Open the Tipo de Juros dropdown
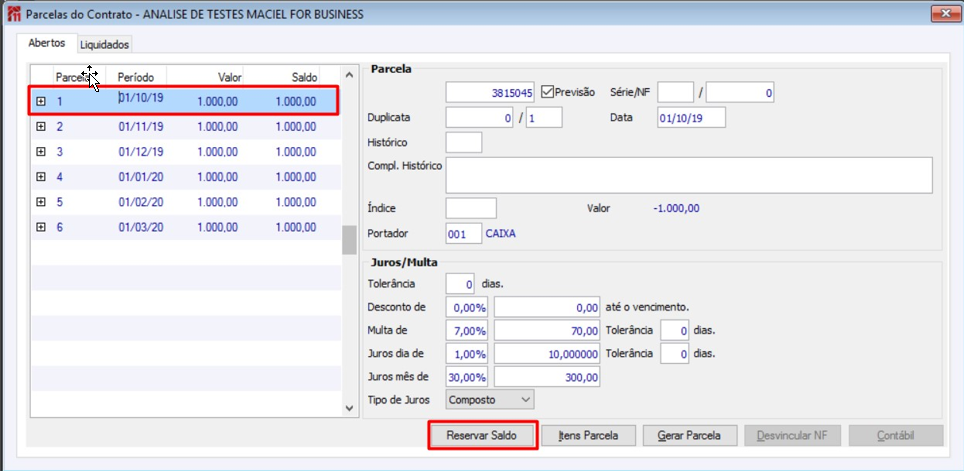Viewport: 964px width, 471px height. click(490, 400)
